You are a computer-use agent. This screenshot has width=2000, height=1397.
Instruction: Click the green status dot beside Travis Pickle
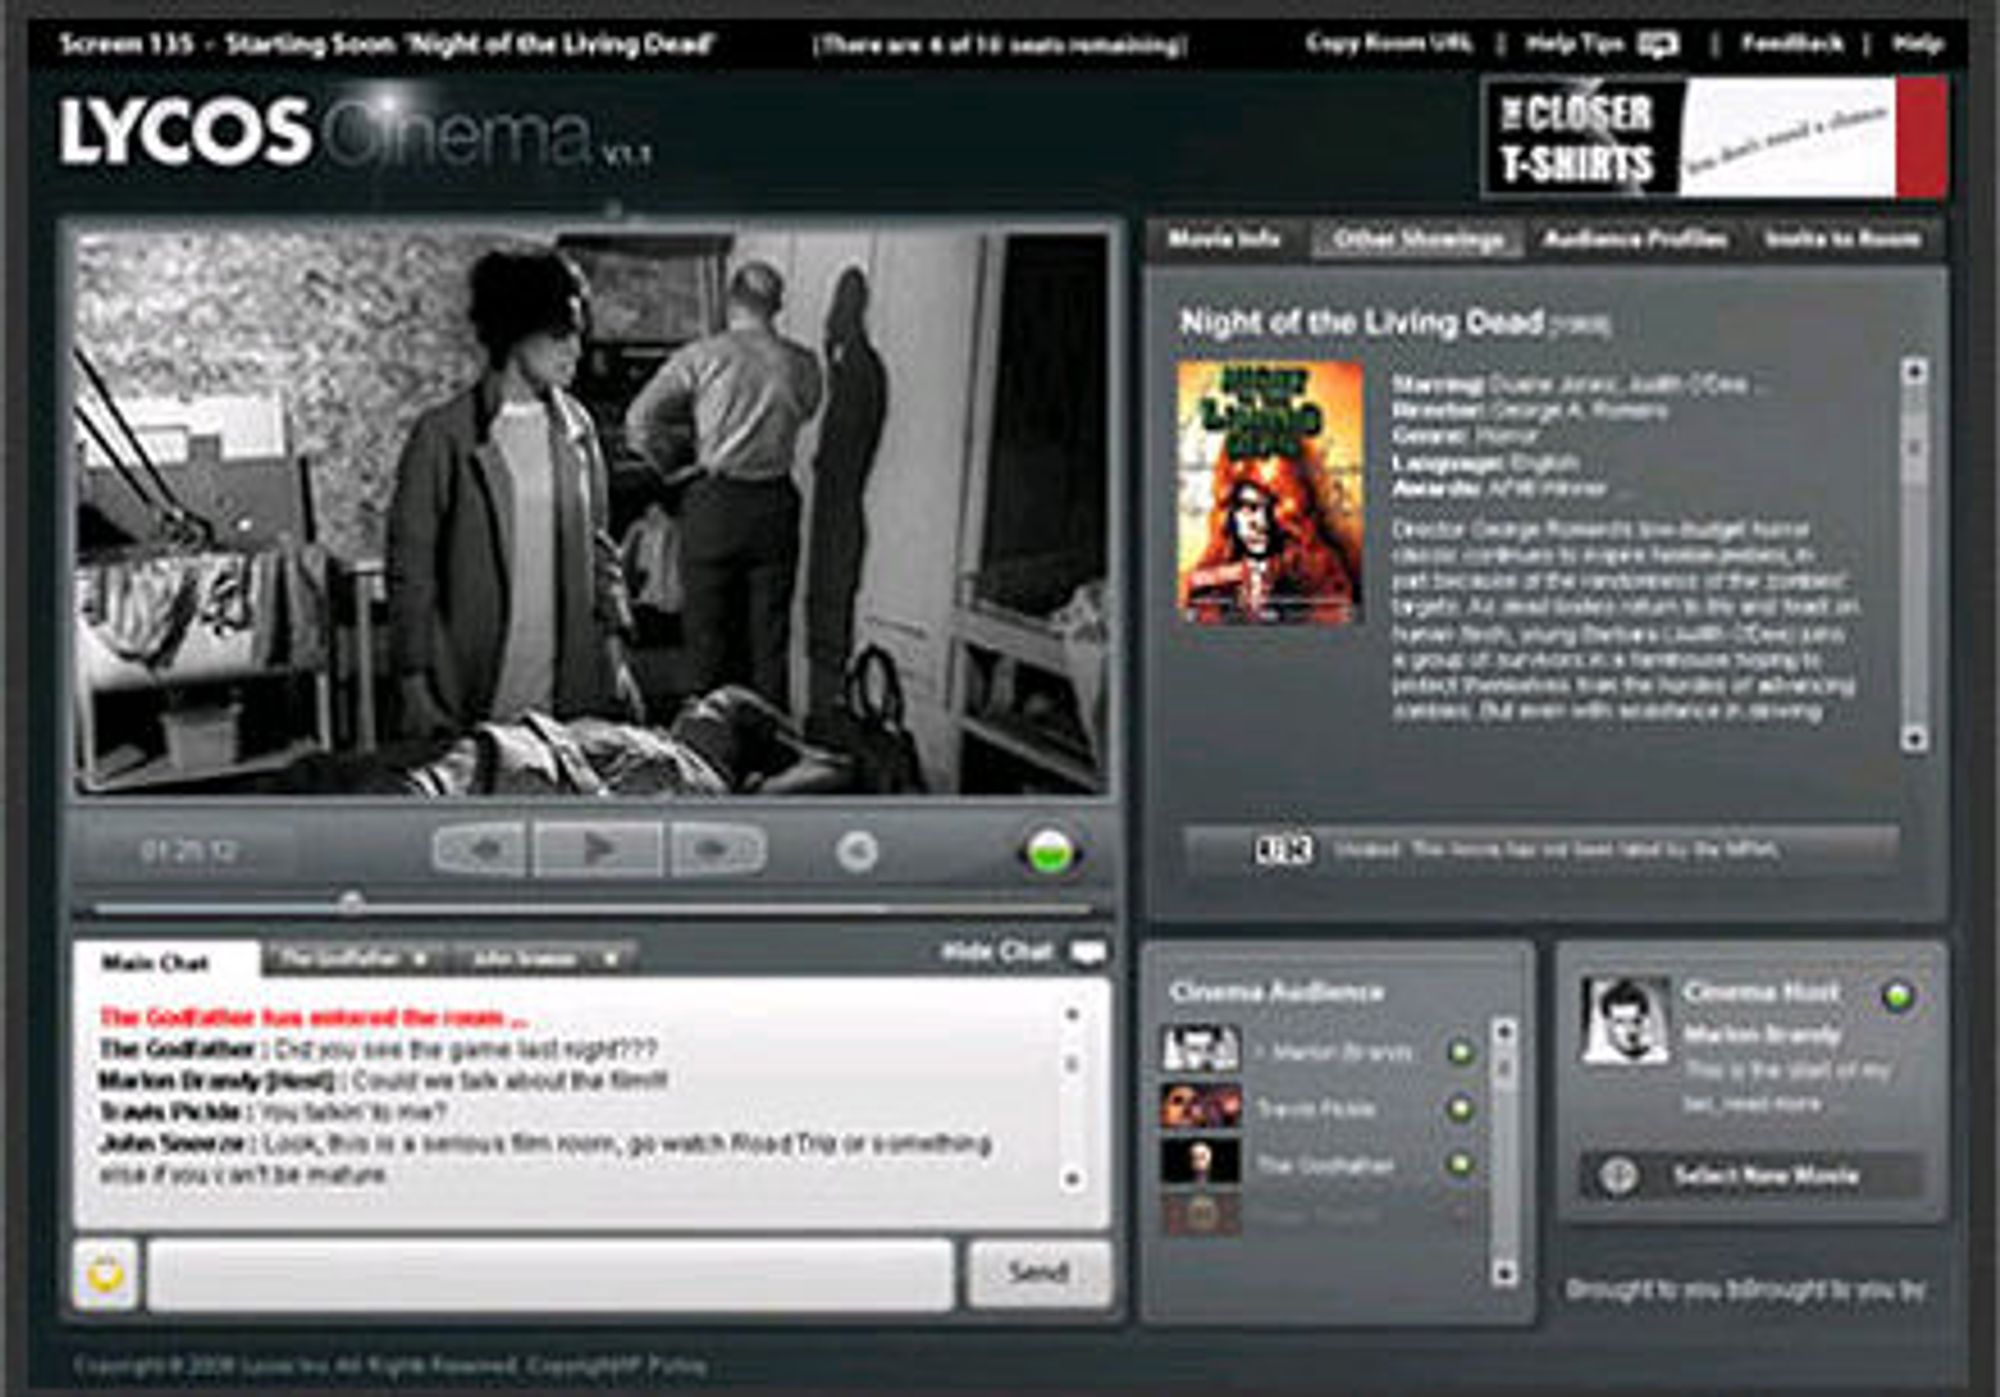1461,1108
